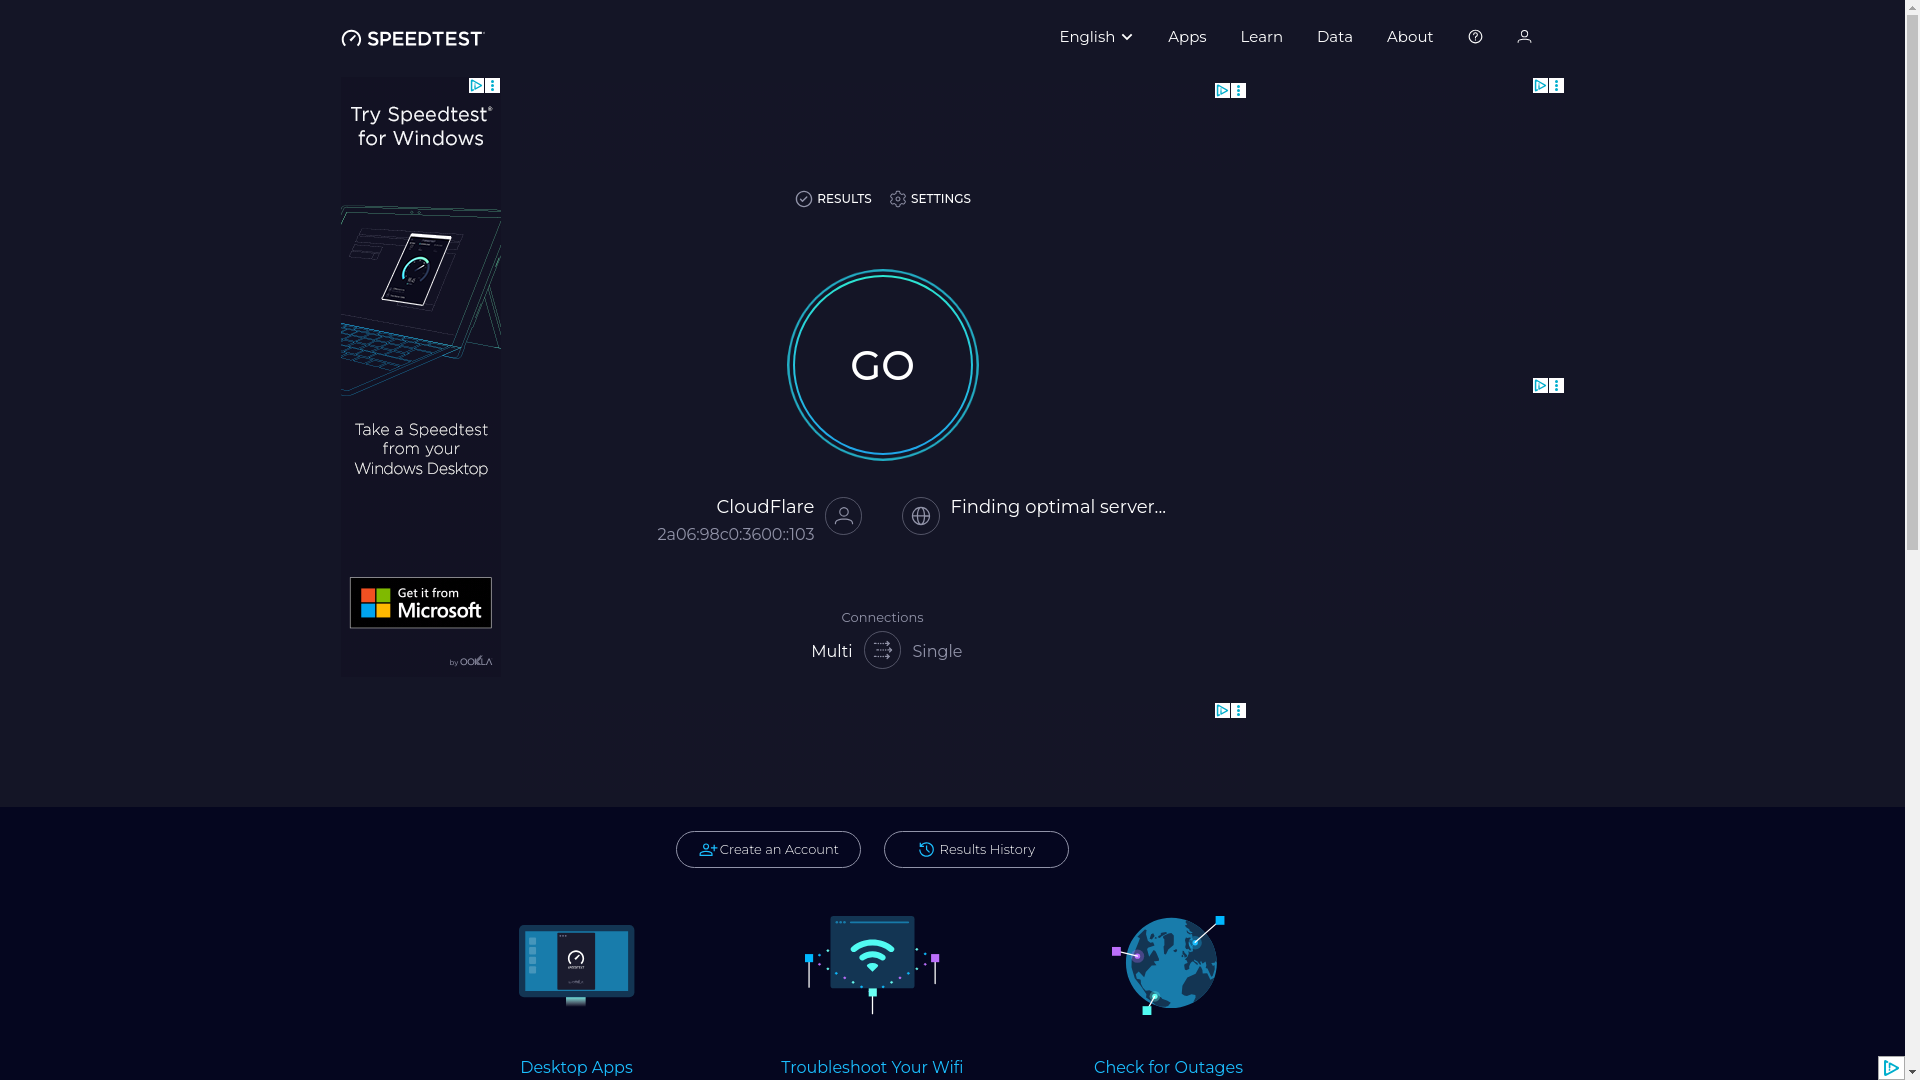Toggle the Multi/Single connections switch
1920x1080 pixels.
pyautogui.click(x=882, y=650)
